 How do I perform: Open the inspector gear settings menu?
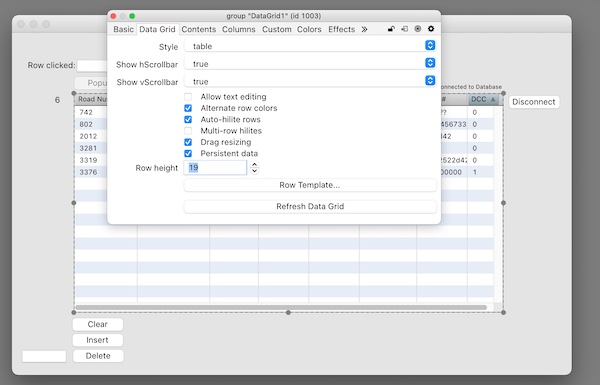coord(431,29)
